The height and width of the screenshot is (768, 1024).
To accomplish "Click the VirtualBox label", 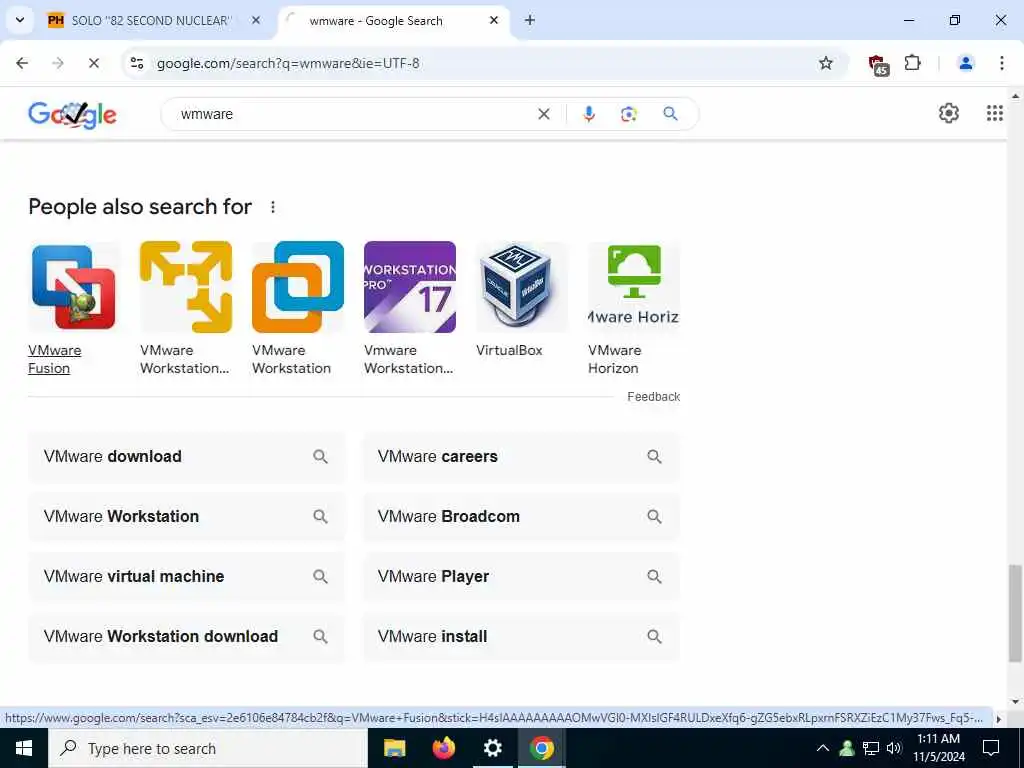I will point(509,350).
